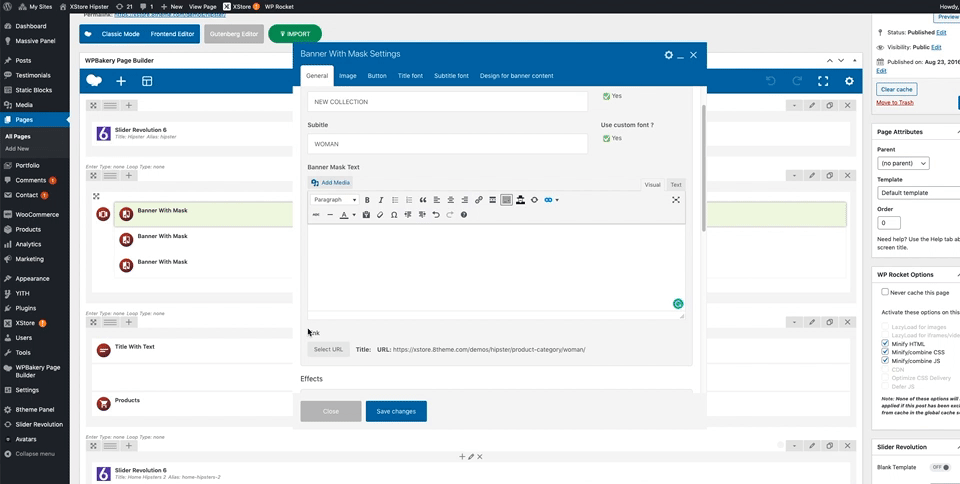960x484 pixels.
Task: Open the Title font tab
Action: point(410,76)
